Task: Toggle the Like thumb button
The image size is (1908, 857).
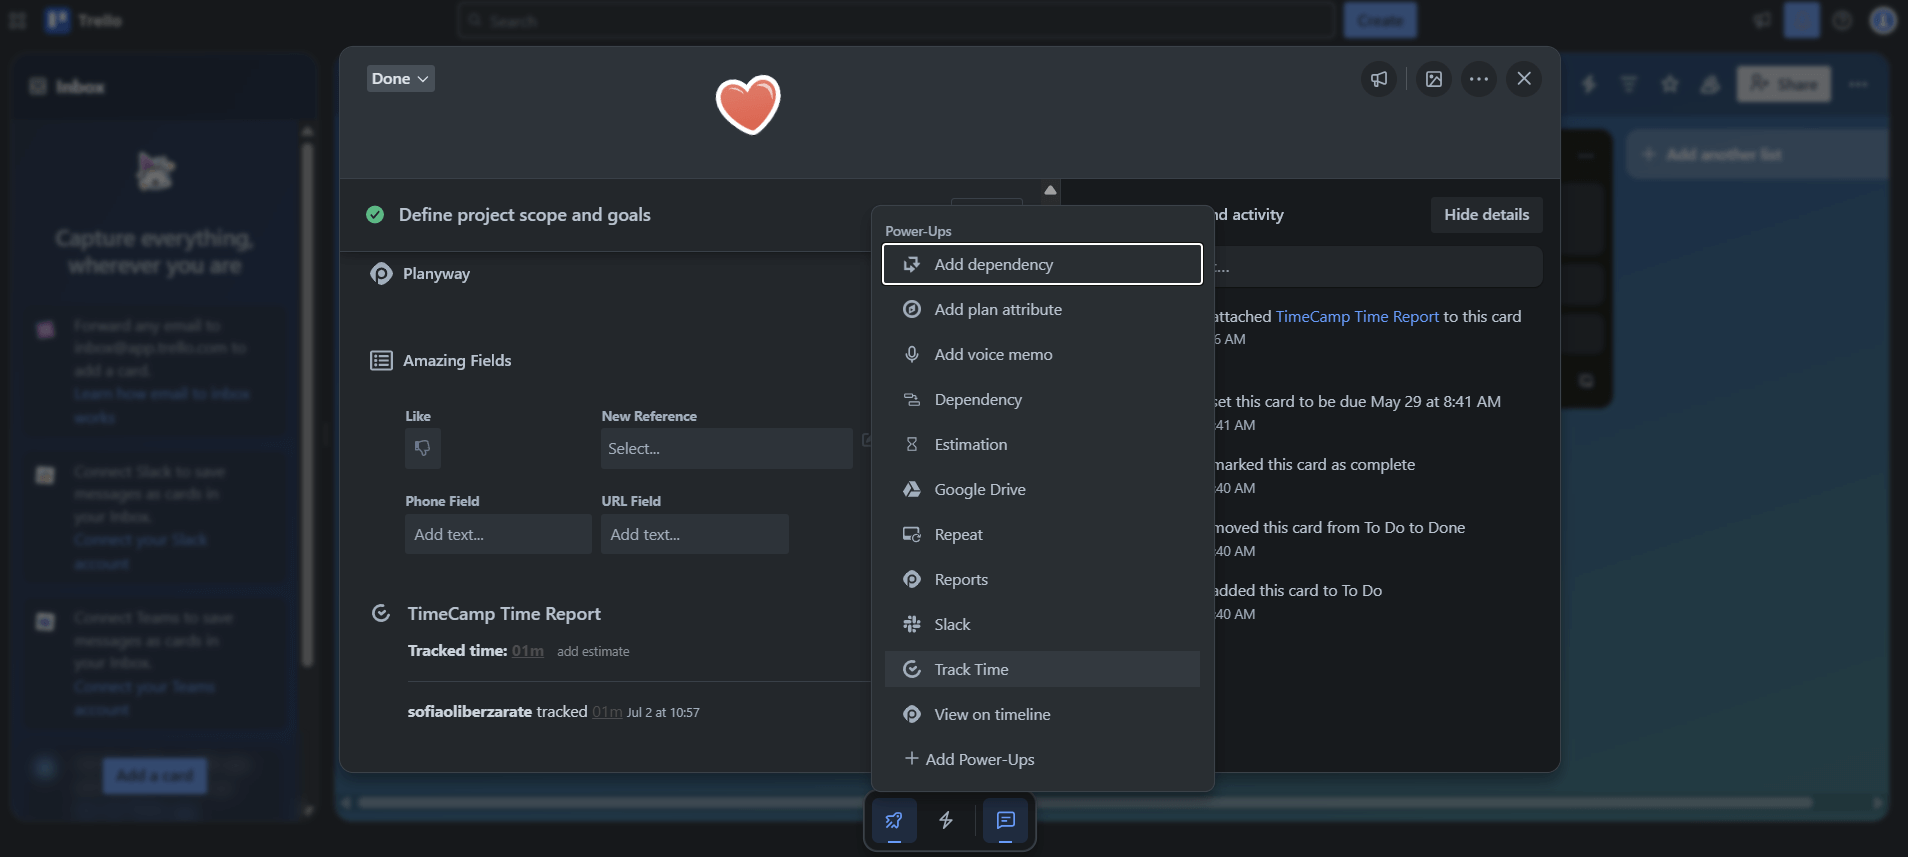Action: pos(423,448)
